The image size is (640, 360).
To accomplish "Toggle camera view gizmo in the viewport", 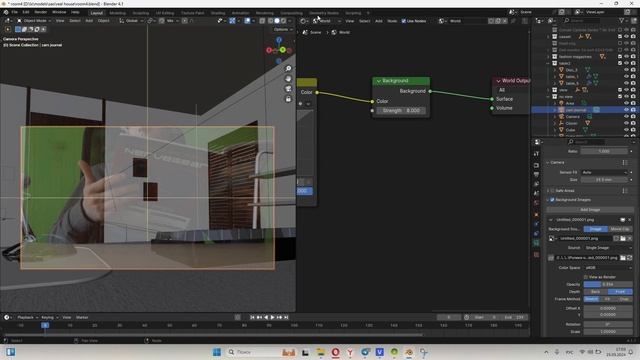I will click(x=288, y=89).
